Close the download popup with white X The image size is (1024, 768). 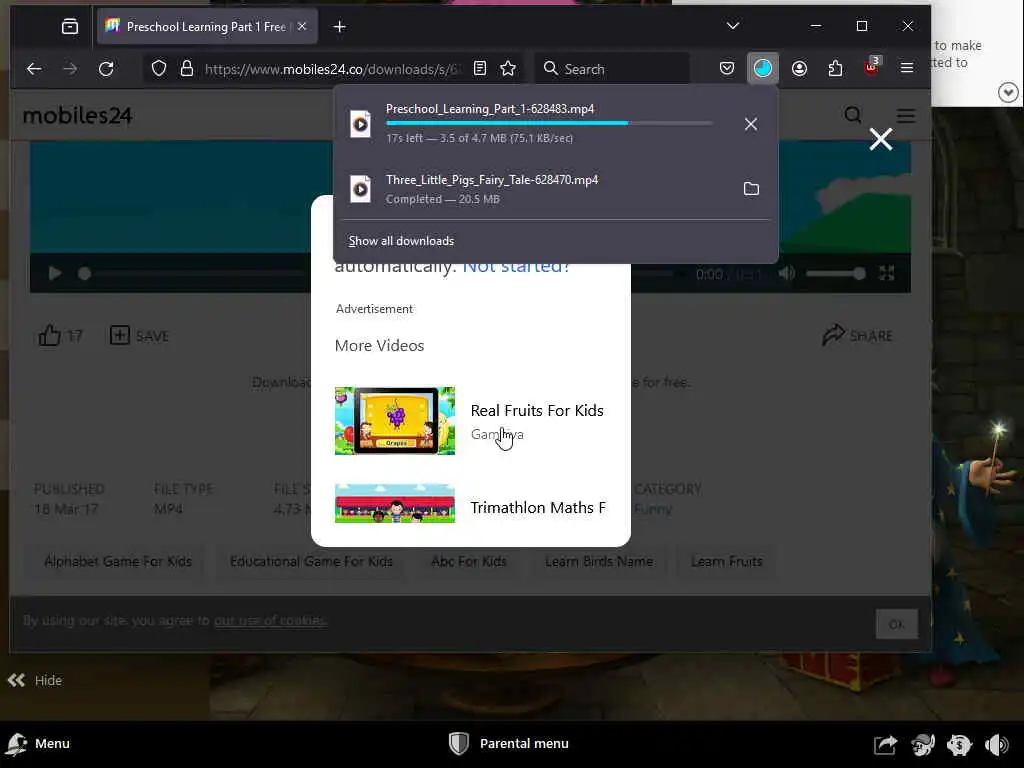881,139
